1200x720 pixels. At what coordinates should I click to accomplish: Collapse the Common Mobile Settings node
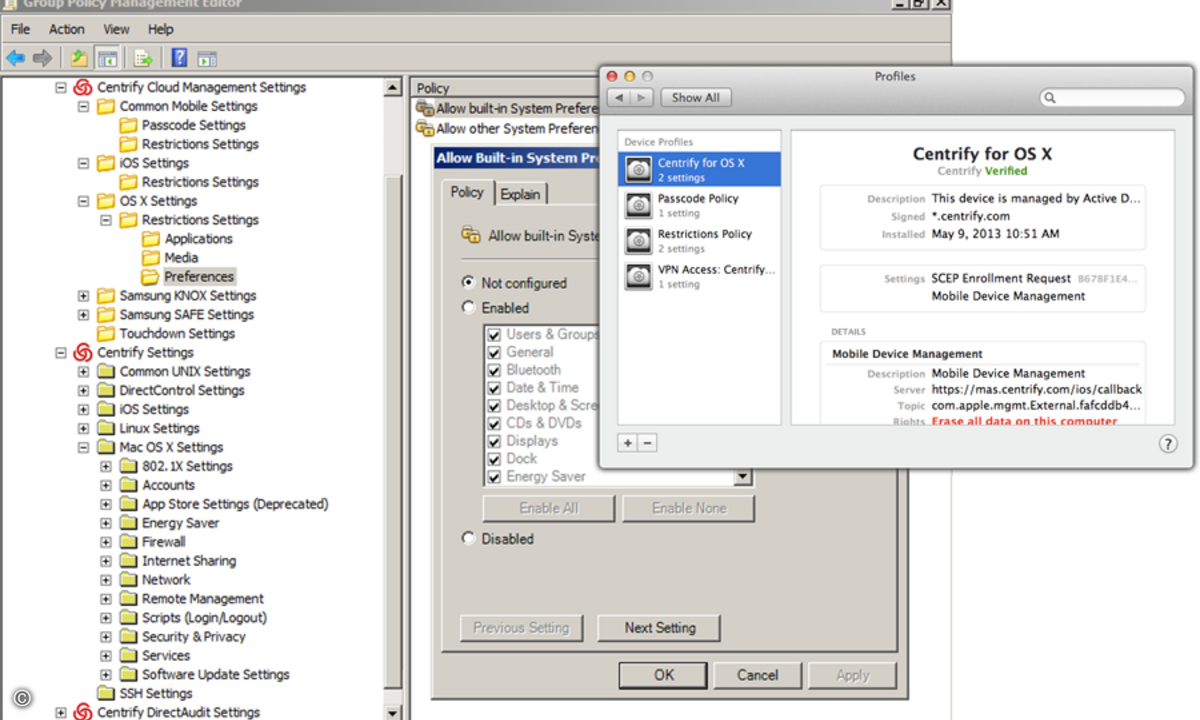pos(84,106)
